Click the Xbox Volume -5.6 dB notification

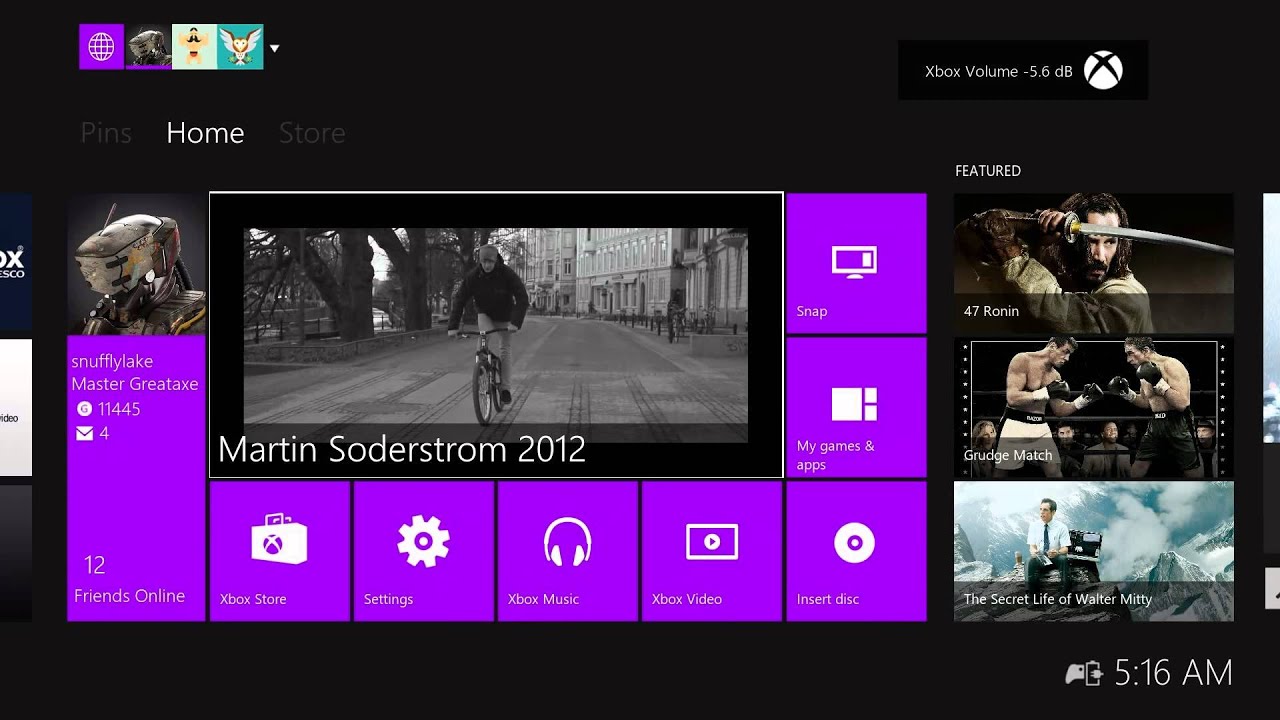point(1023,70)
